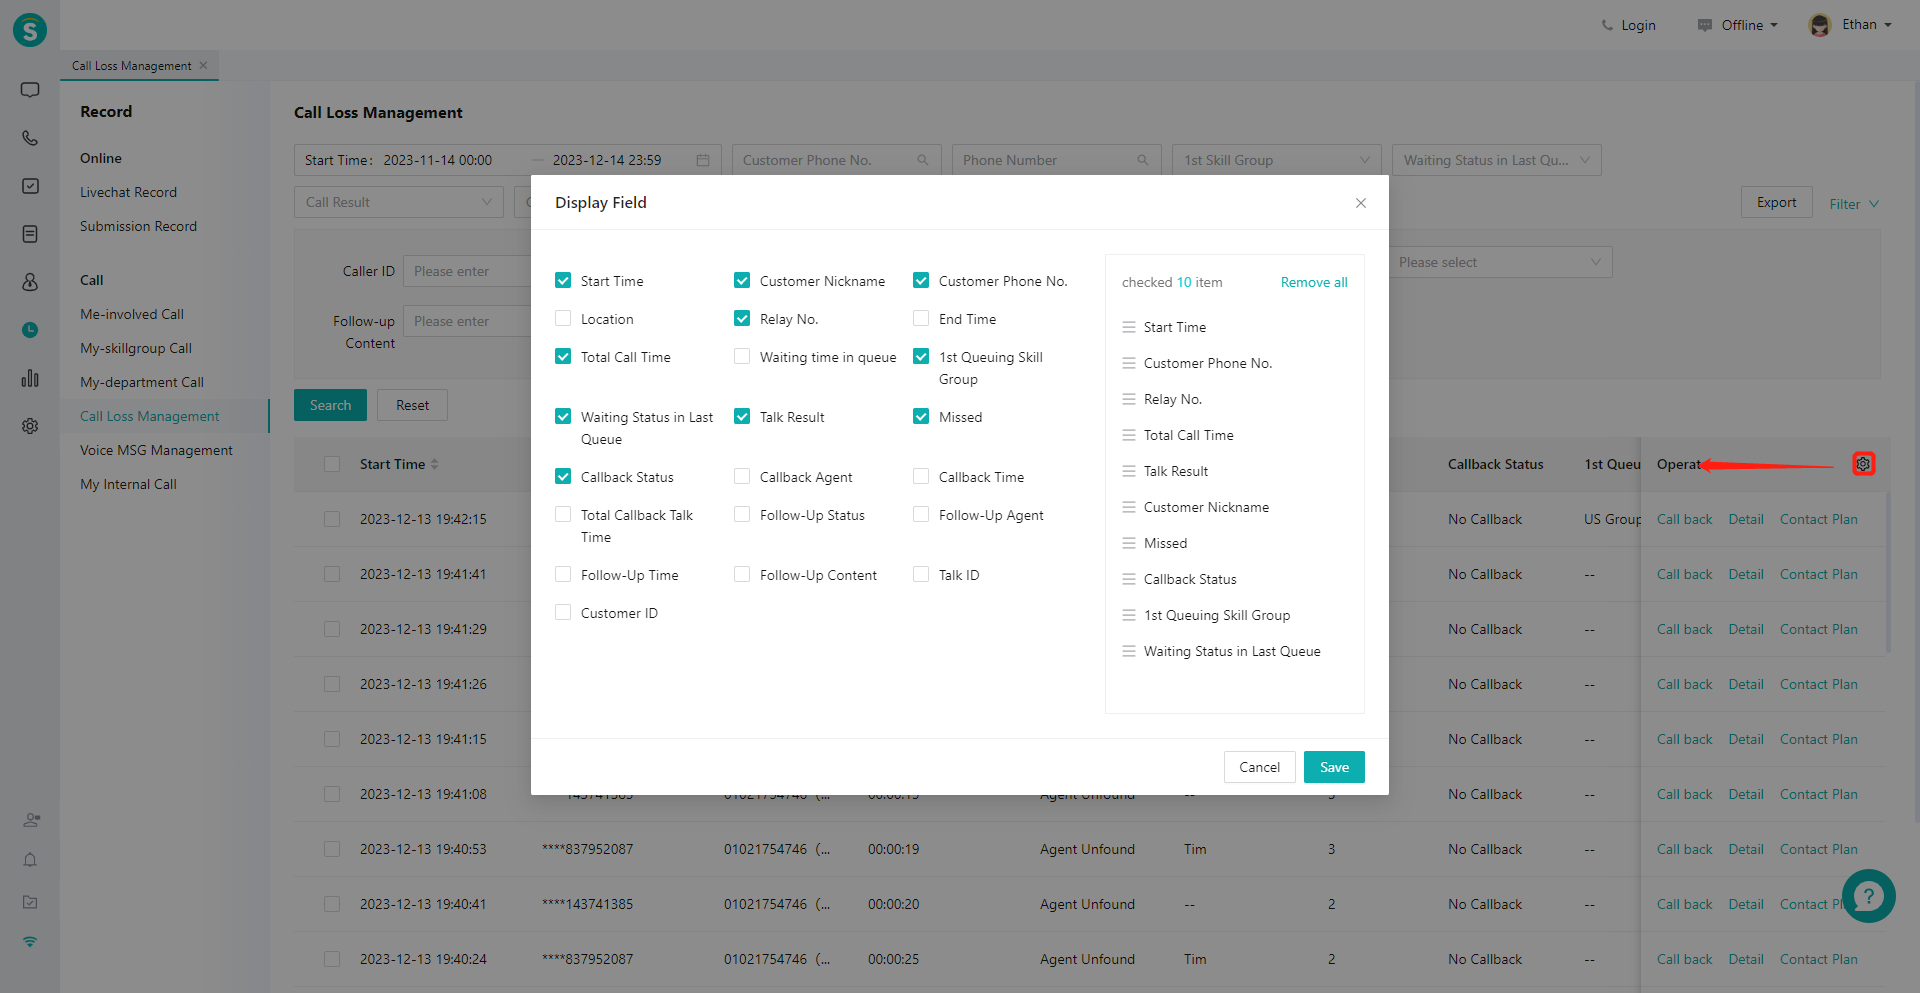The height and width of the screenshot is (993, 1920).
Task: Open the Ethan account menu
Action: click(x=1866, y=25)
